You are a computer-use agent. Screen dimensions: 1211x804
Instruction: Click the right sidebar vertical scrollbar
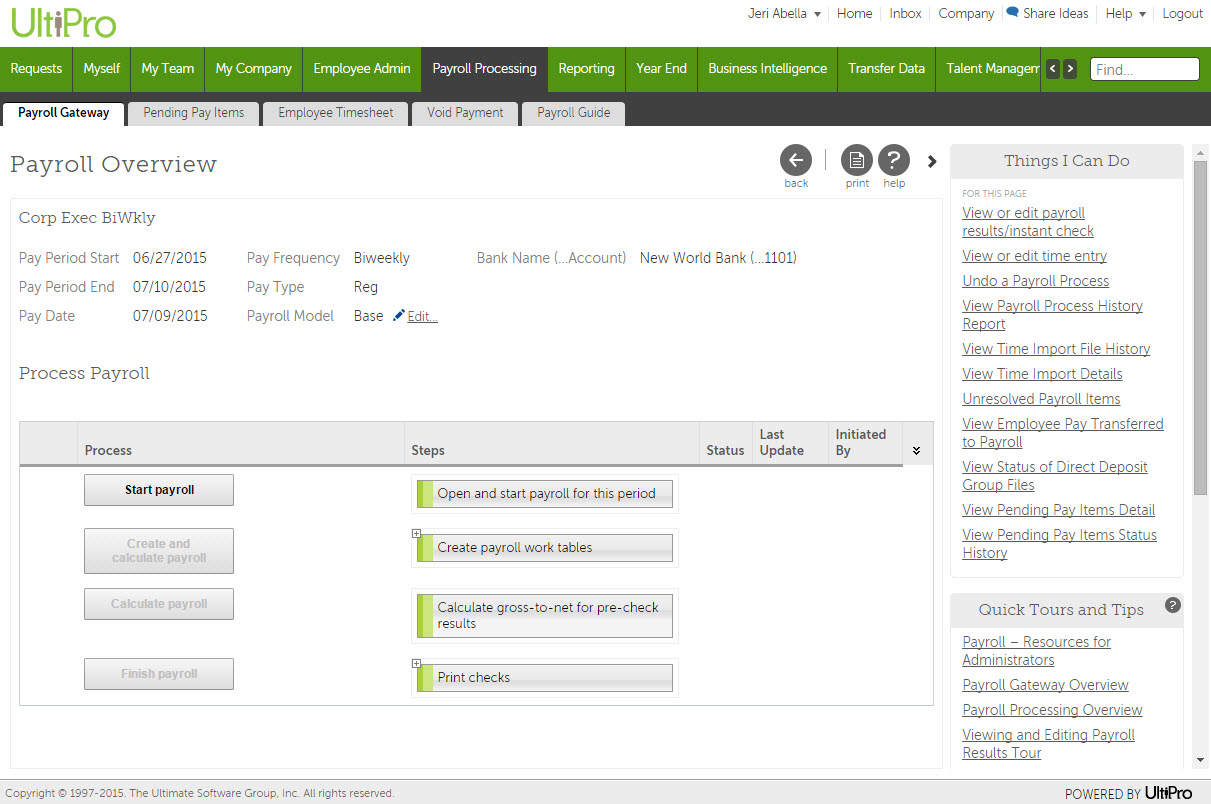coord(1200,320)
